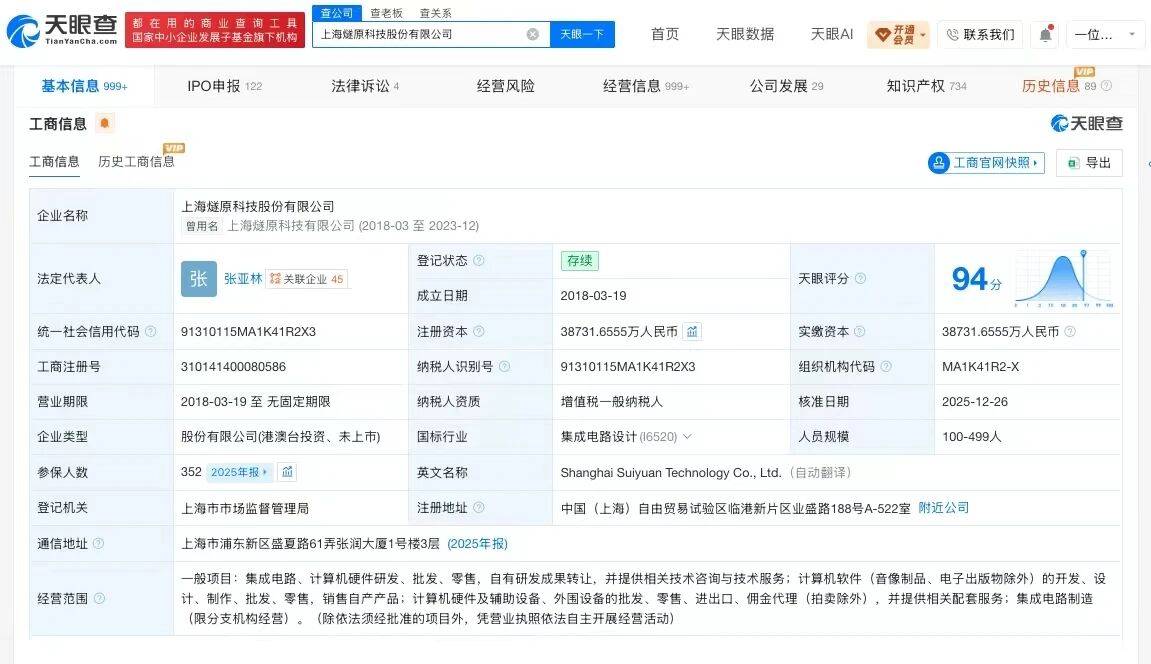Screen dimensions: 1151x664
Task: Switch to the 法律诉讼 tab
Action: [x=365, y=86]
